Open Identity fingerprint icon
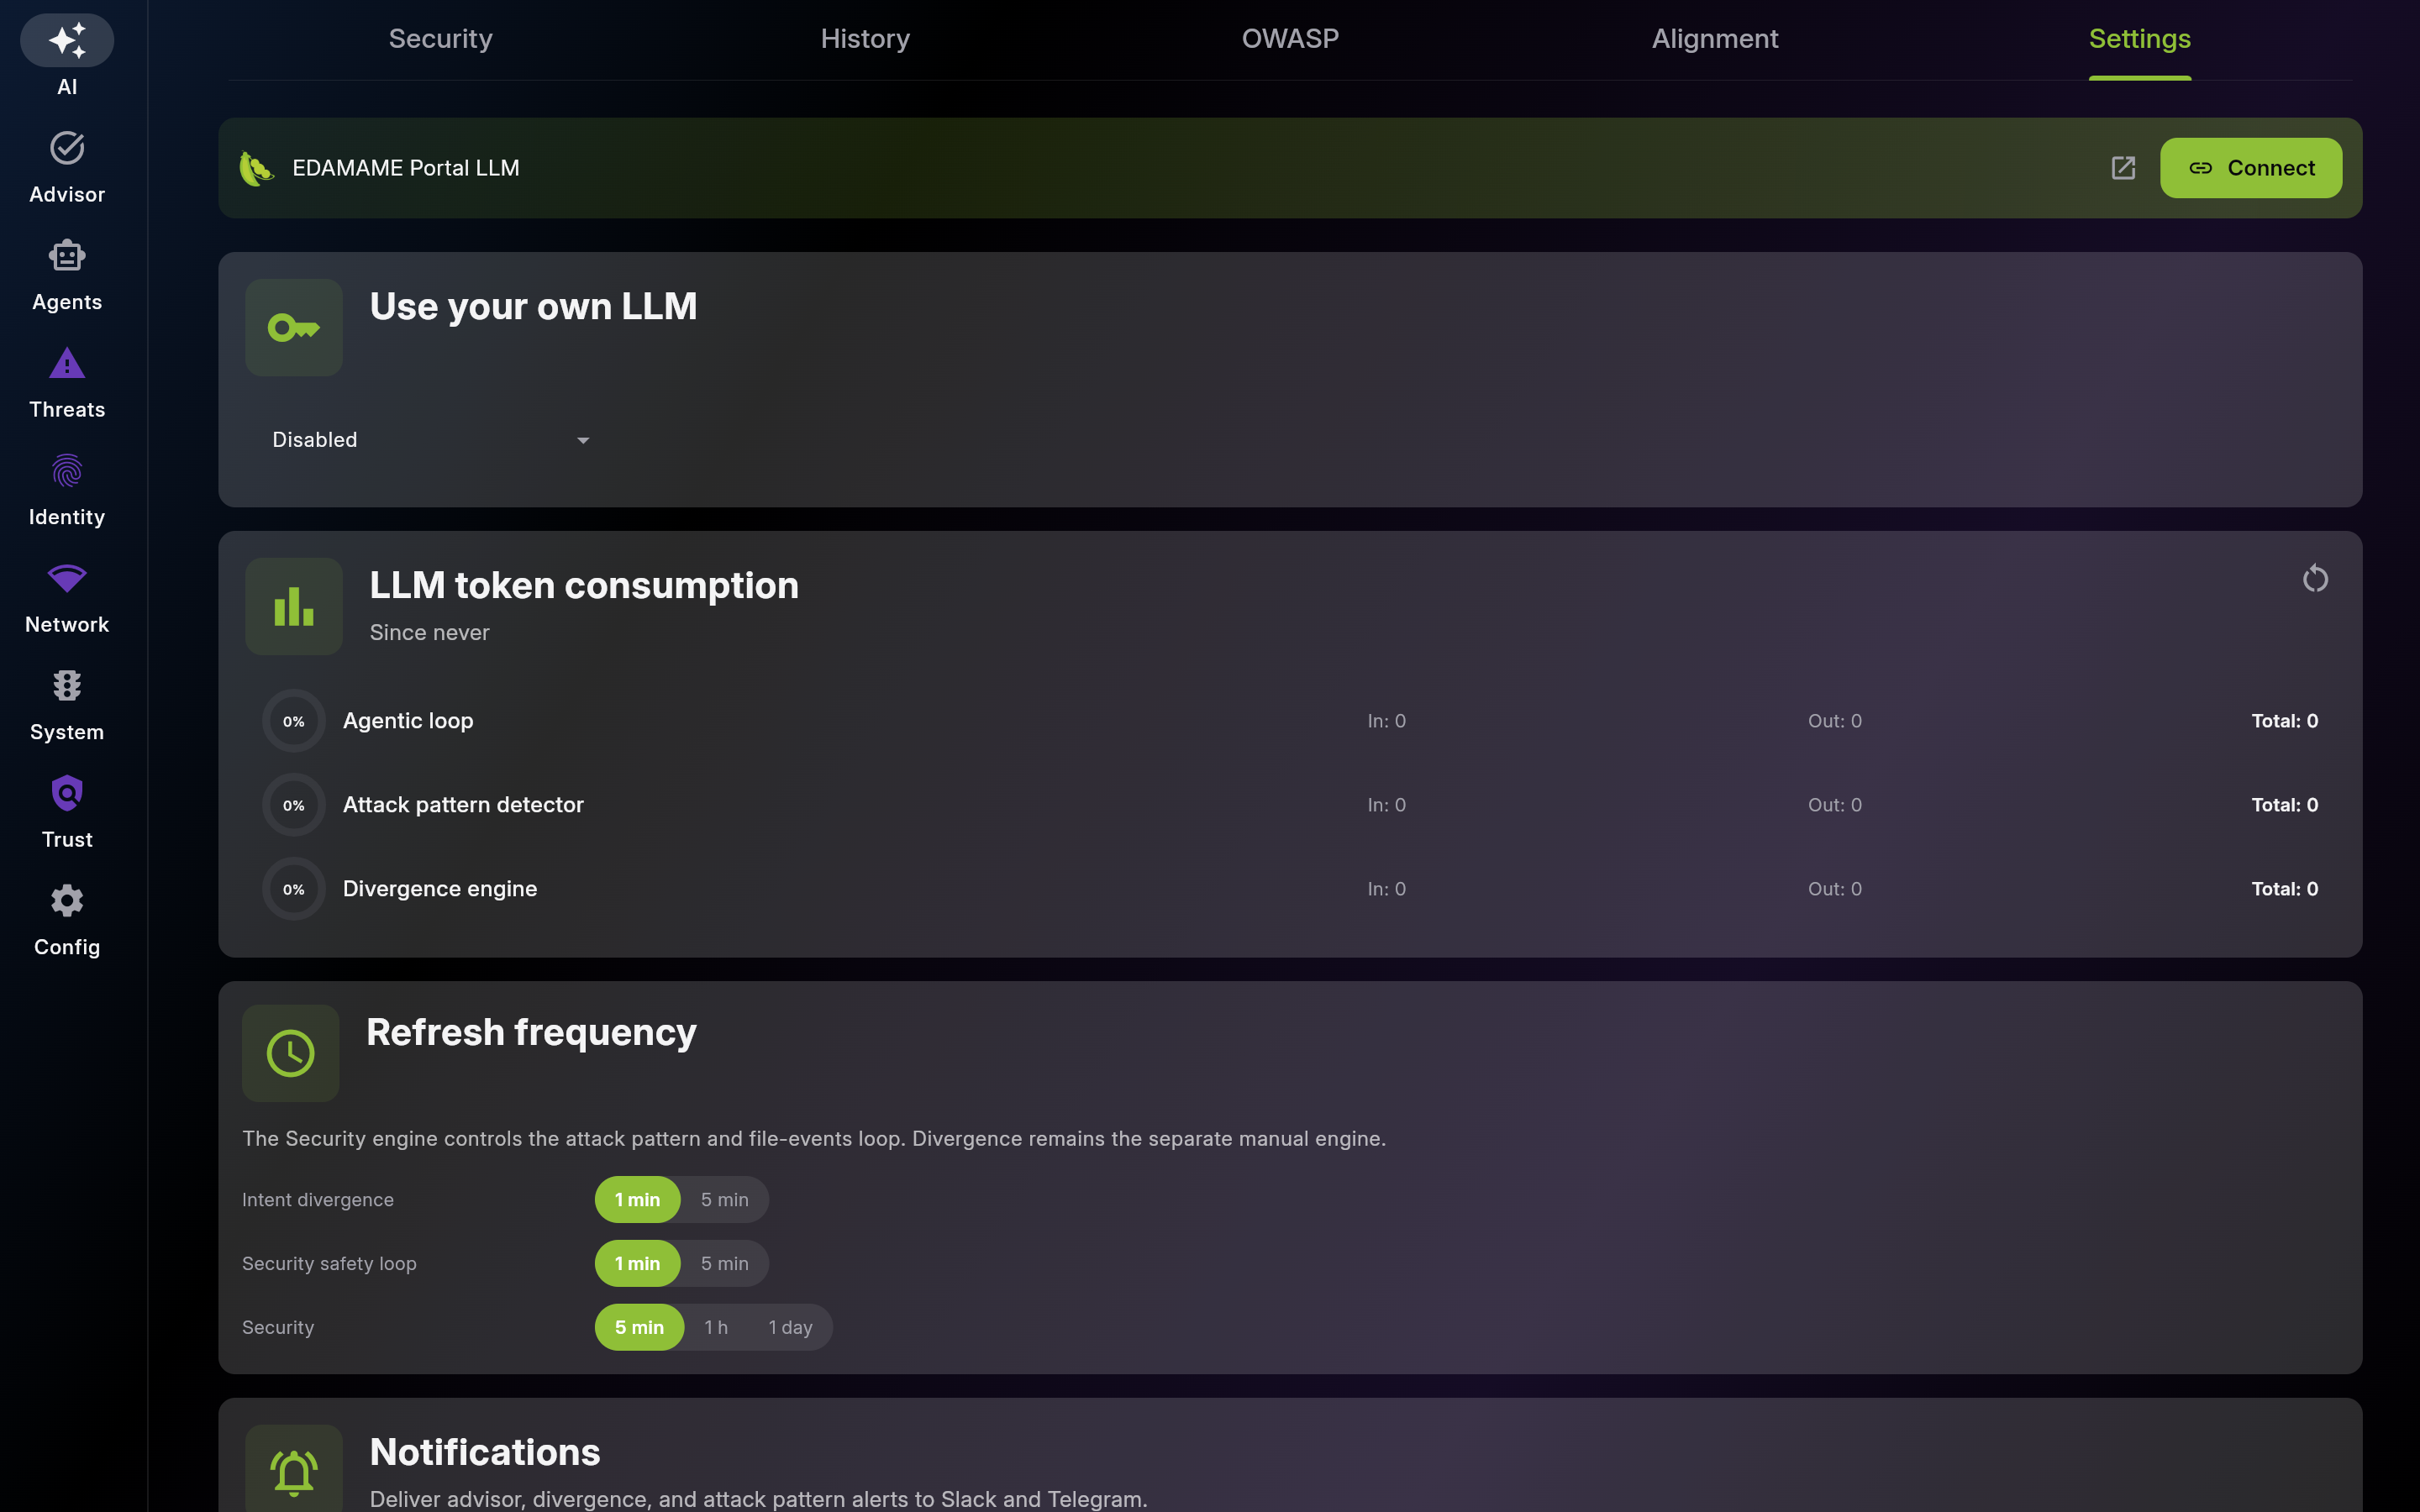This screenshot has width=2420, height=1512. [x=67, y=471]
